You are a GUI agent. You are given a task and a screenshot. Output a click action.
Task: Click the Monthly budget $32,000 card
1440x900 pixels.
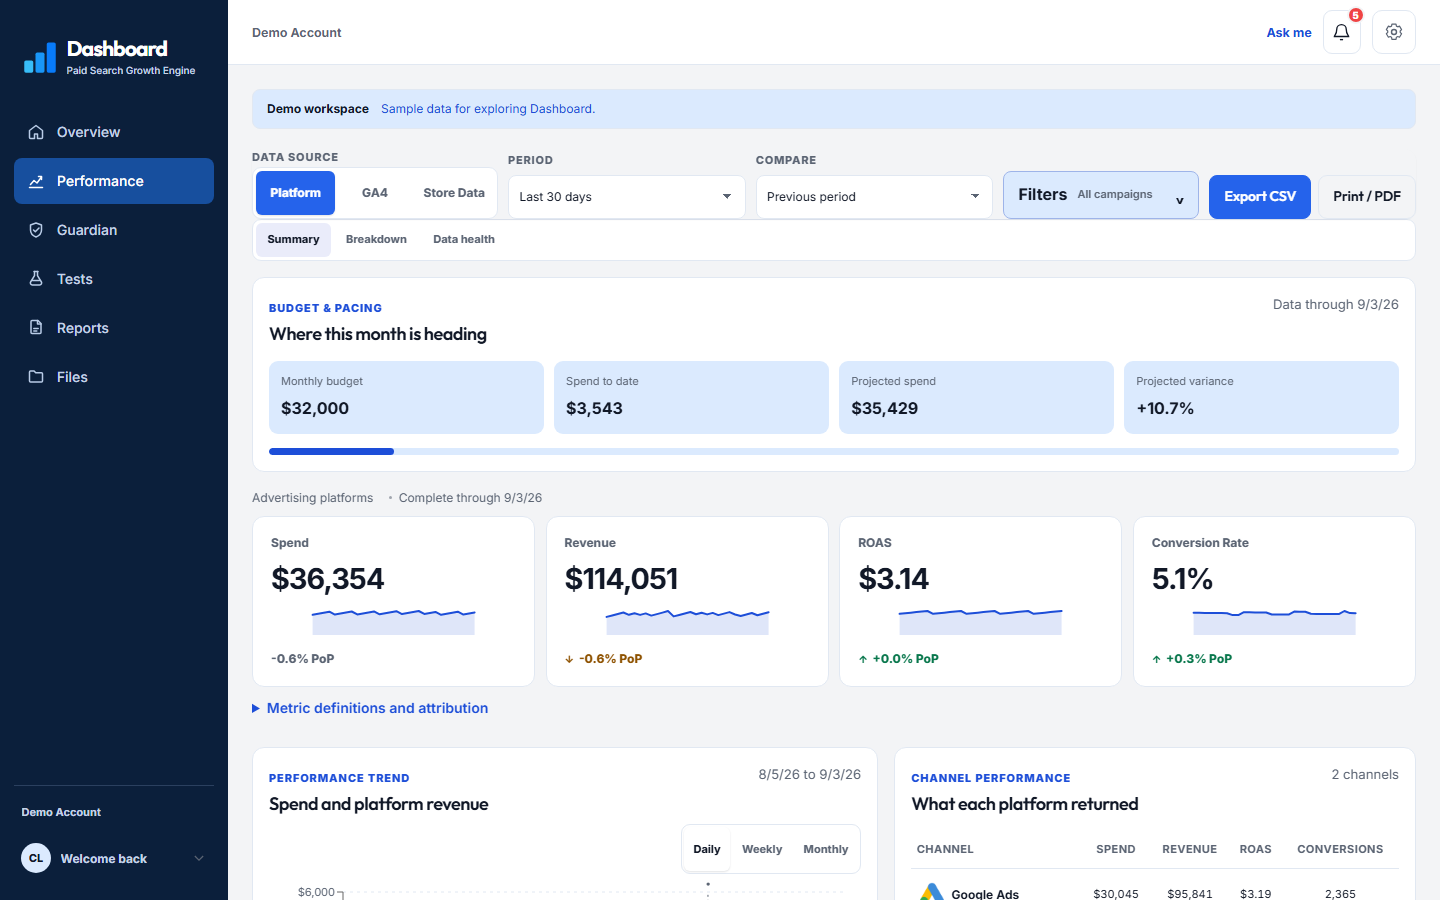pos(406,397)
